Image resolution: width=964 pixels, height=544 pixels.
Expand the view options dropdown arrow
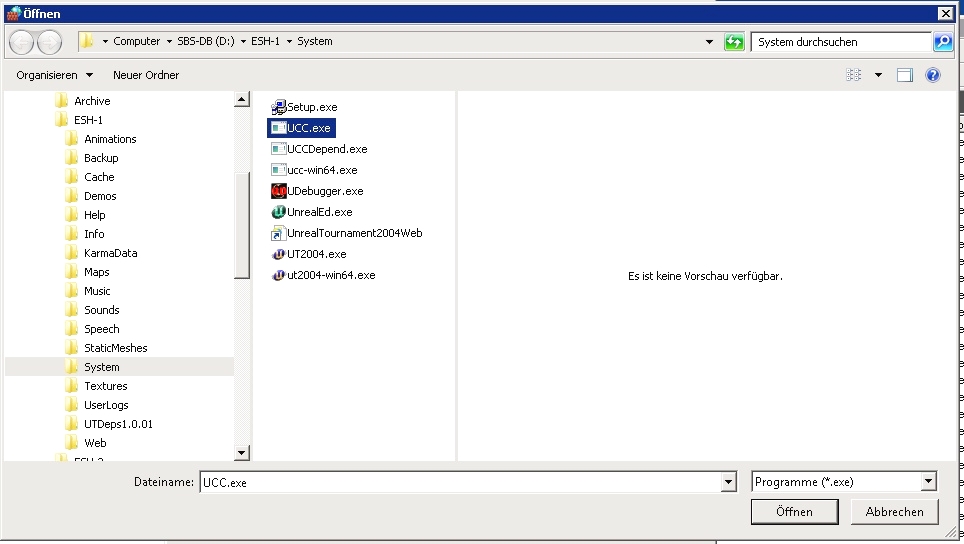878,75
